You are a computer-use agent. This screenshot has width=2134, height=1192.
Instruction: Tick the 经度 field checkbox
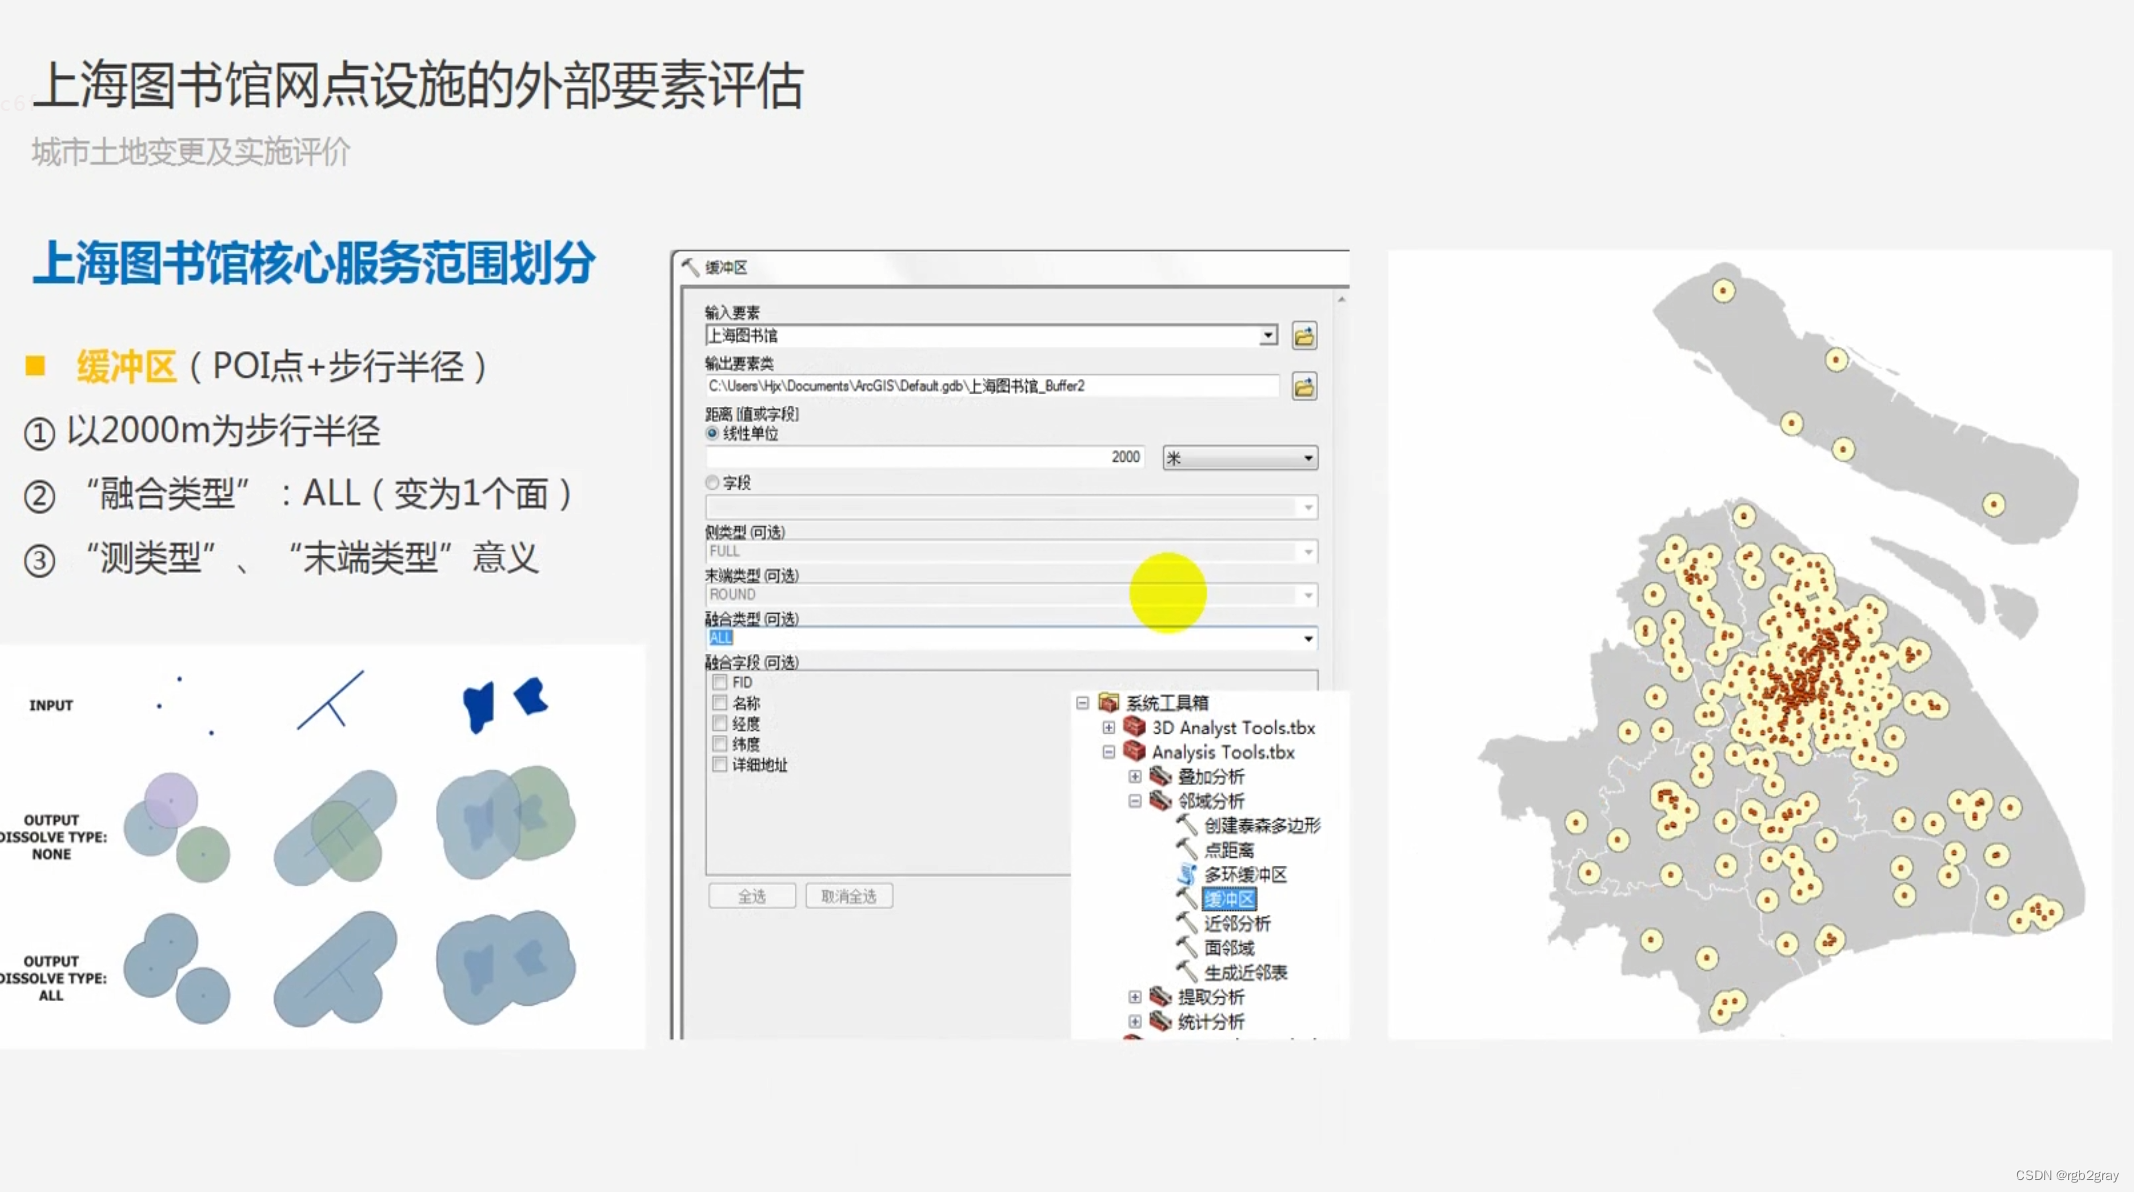click(x=719, y=723)
